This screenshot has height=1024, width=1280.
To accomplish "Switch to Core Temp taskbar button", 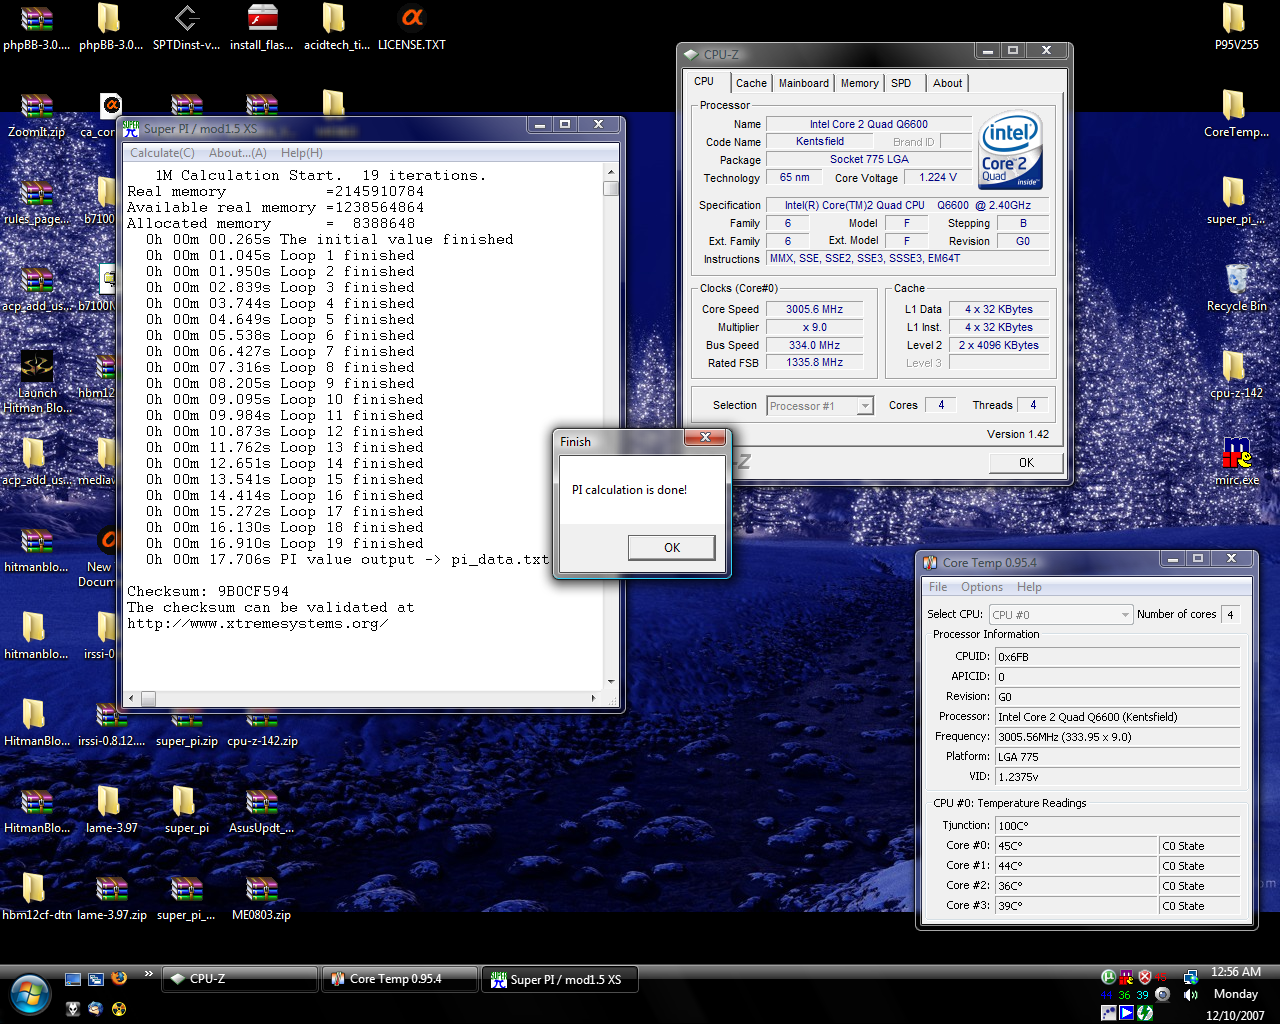I will [x=399, y=980].
